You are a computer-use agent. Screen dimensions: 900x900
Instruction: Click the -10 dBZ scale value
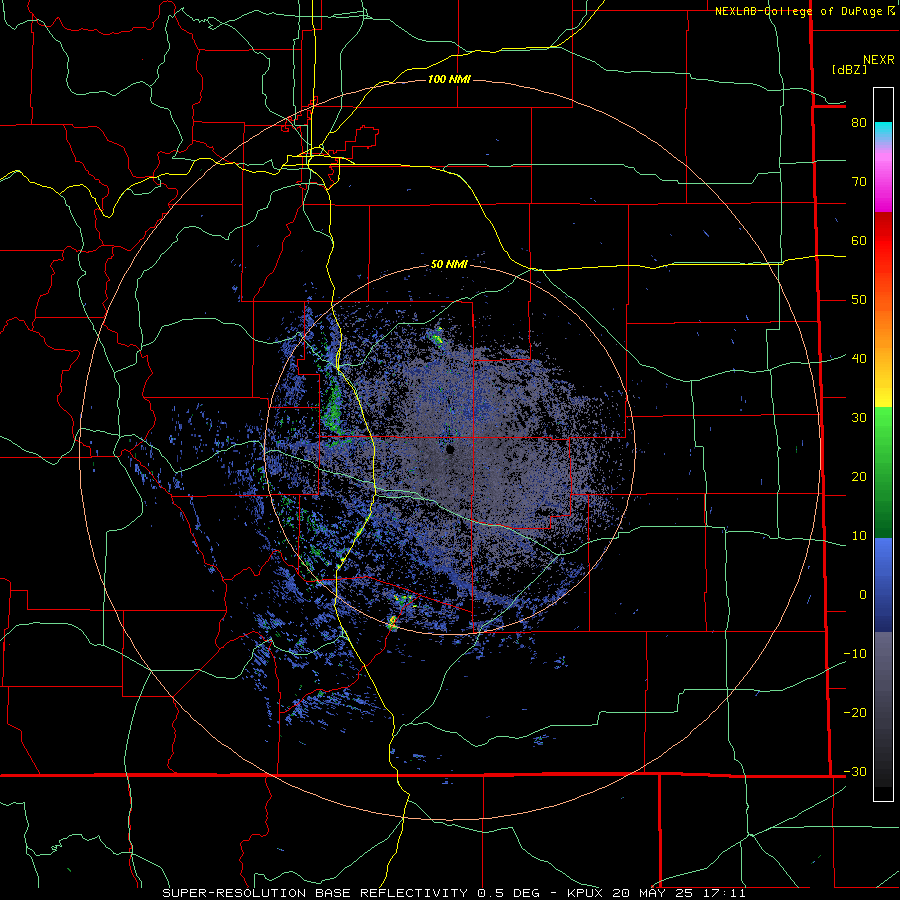pyautogui.click(x=855, y=654)
